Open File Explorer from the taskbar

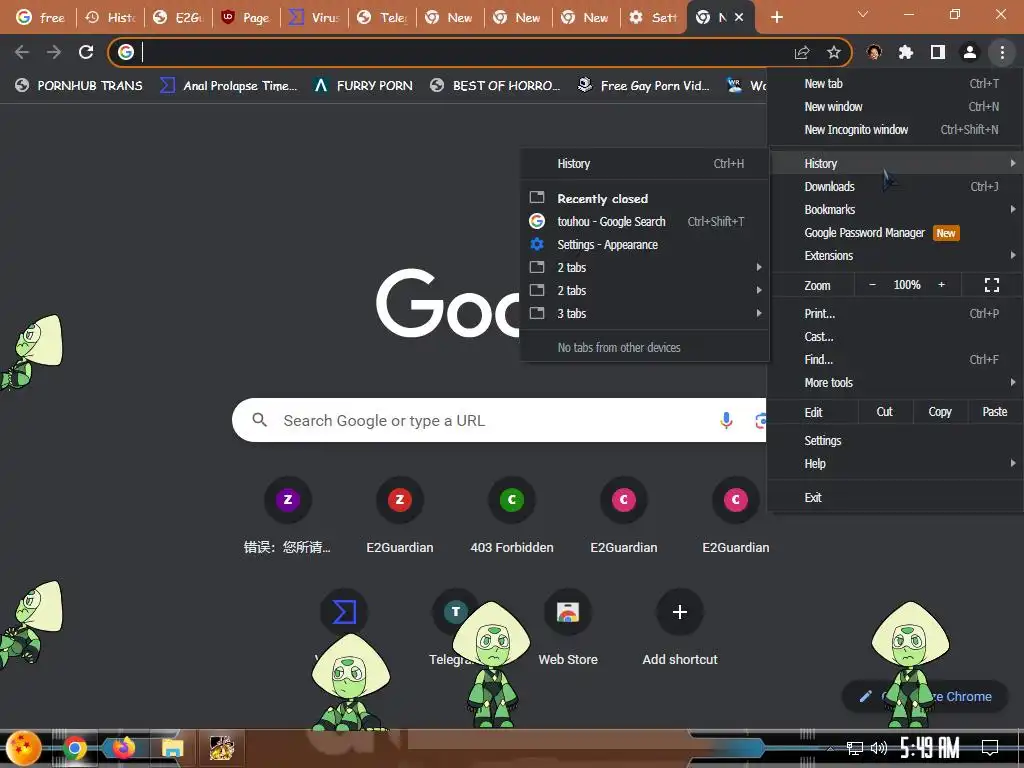[x=172, y=748]
